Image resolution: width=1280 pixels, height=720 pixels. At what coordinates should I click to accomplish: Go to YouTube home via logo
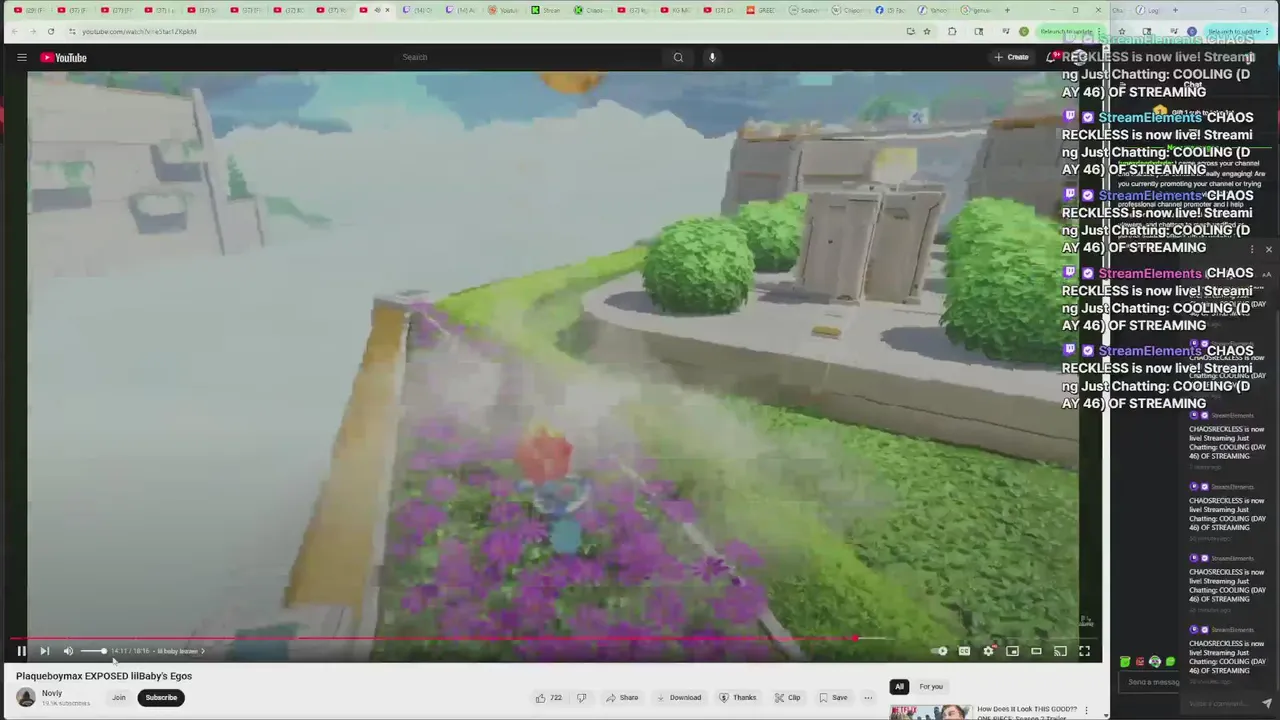pyautogui.click(x=64, y=57)
